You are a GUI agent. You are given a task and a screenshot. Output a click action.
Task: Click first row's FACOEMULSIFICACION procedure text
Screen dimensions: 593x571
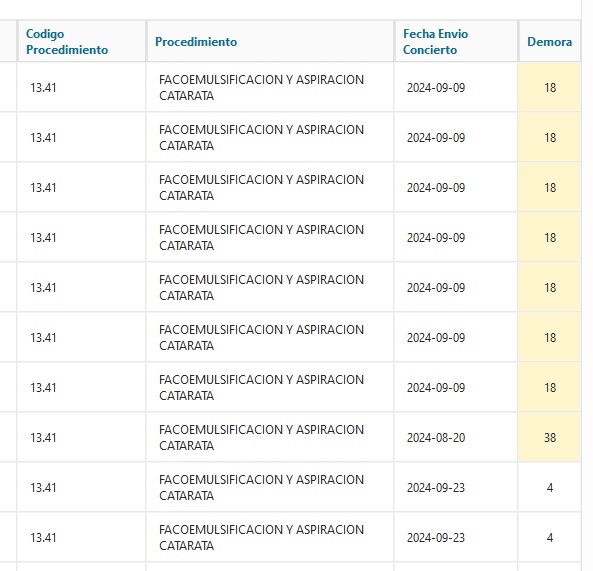(x=261, y=87)
